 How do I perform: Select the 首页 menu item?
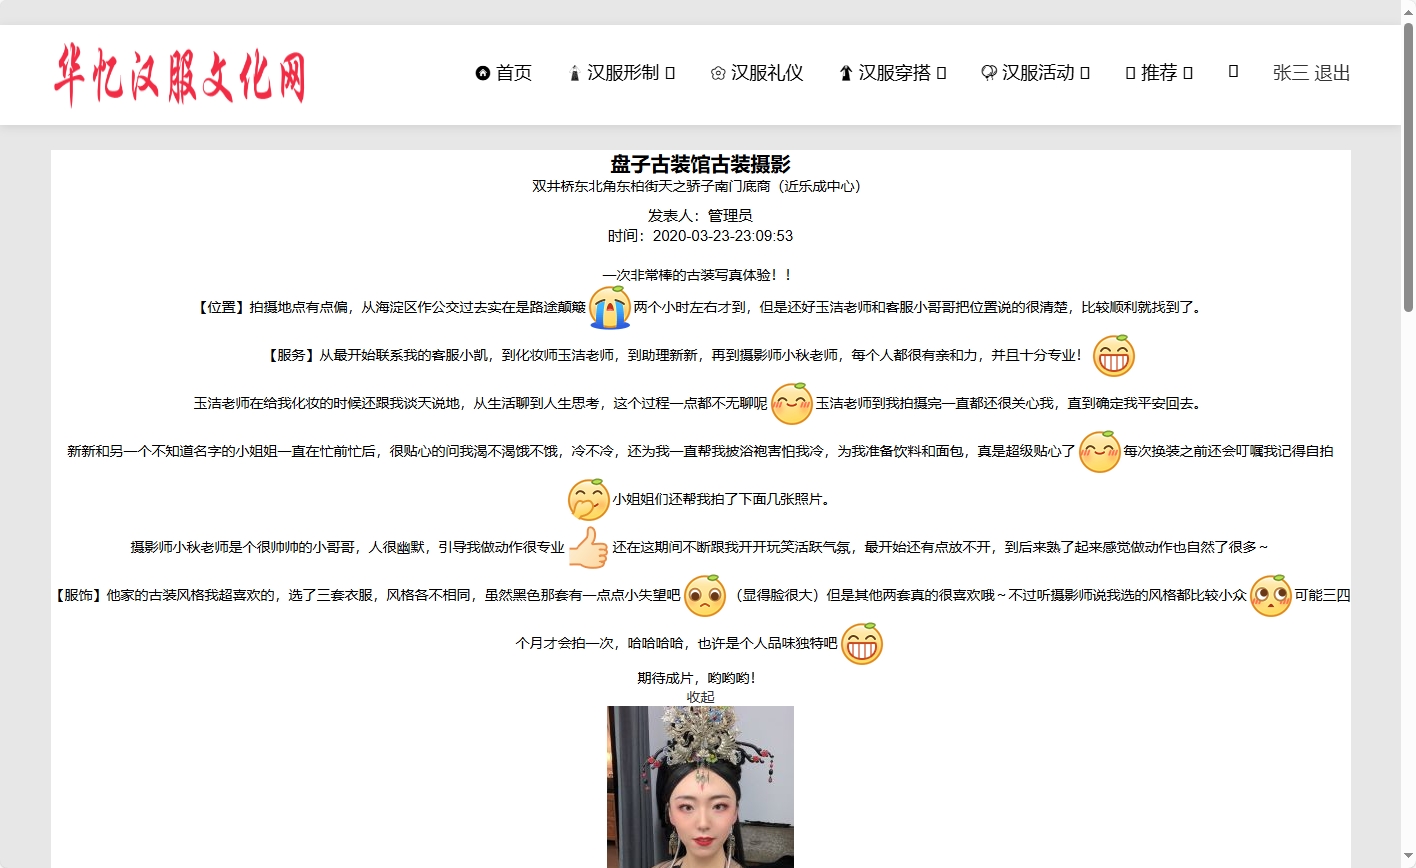513,73
